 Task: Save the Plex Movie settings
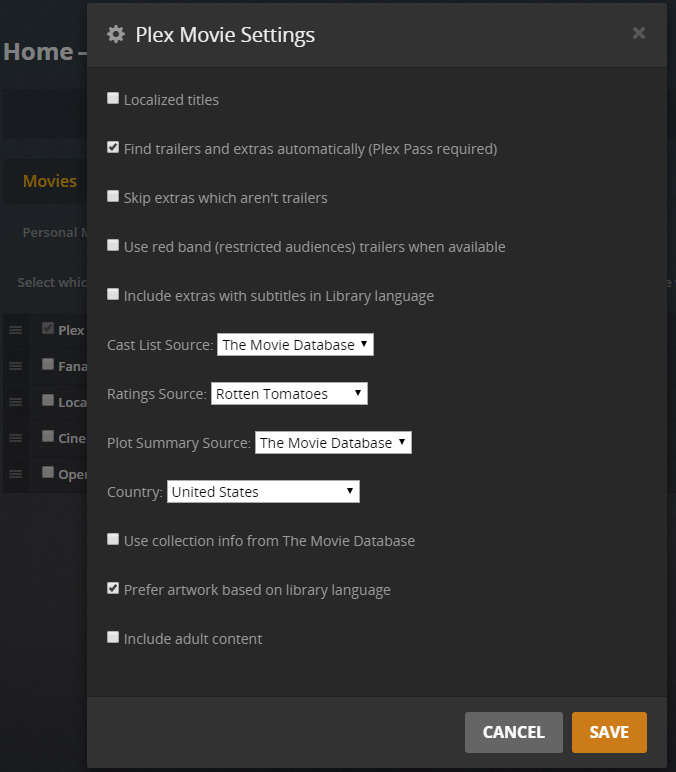pyautogui.click(x=609, y=732)
